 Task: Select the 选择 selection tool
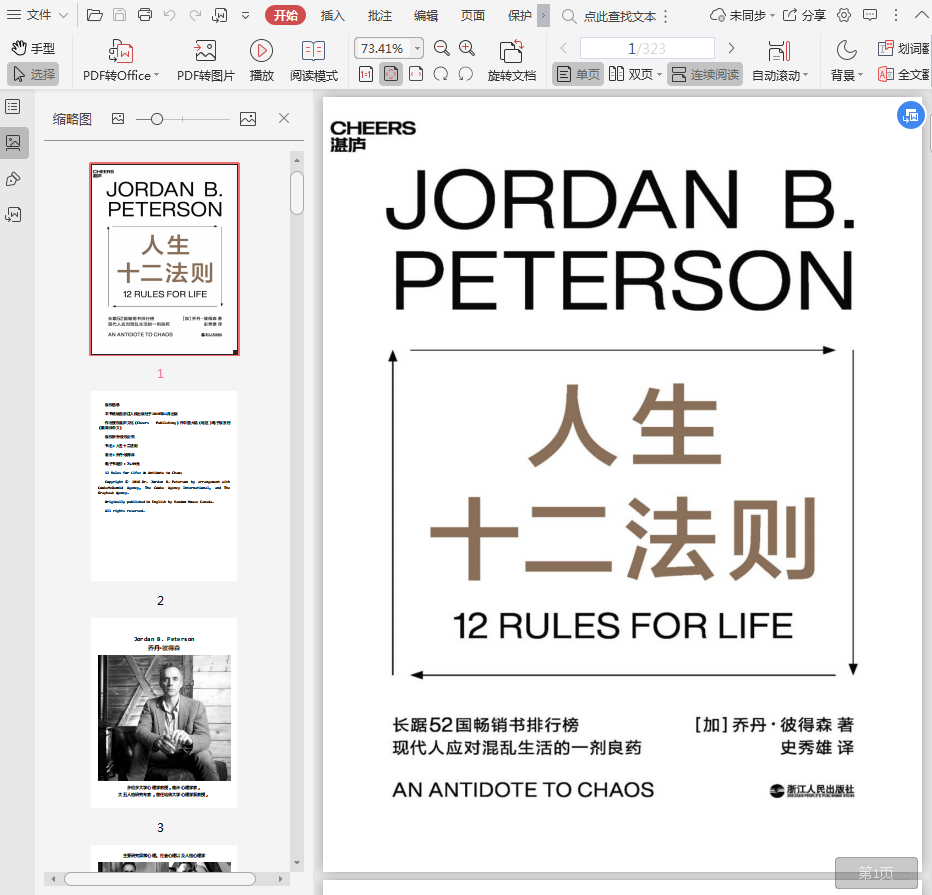click(33, 74)
